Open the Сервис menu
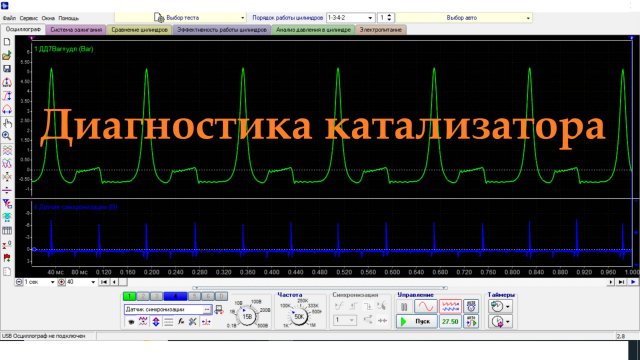This screenshot has height=360, width=640. click(x=29, y=18)
